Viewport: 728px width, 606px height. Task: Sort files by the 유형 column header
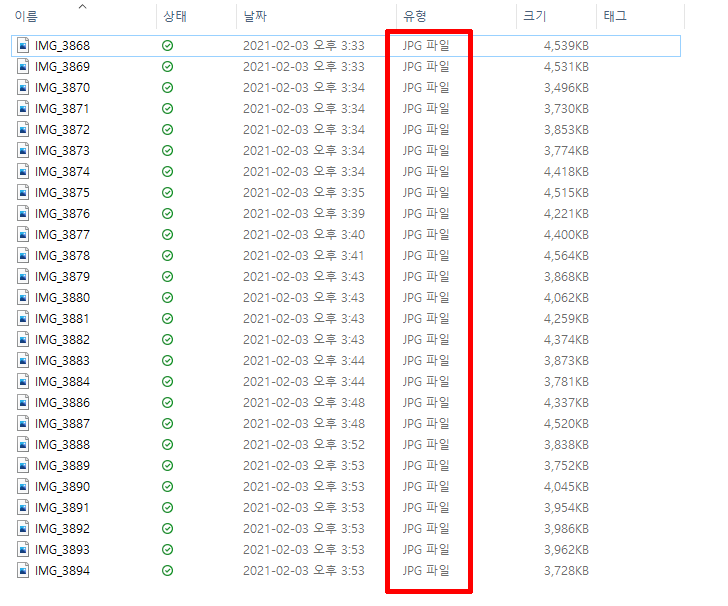pos(415,16)
